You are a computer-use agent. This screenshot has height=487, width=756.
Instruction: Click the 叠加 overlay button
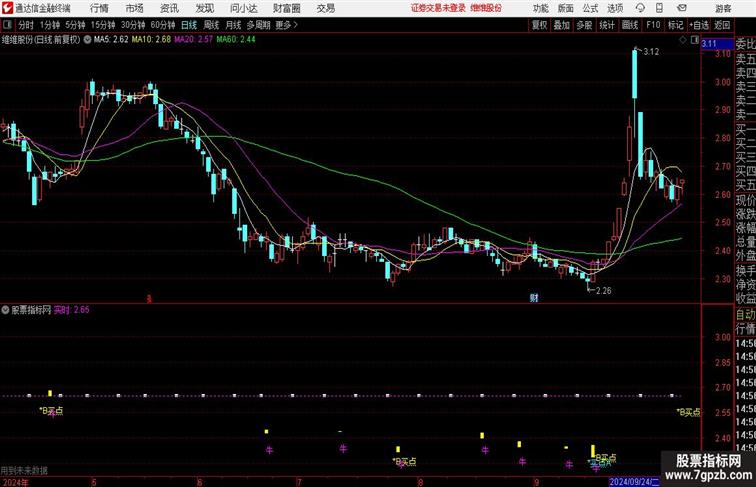click(x=562, y=25)
